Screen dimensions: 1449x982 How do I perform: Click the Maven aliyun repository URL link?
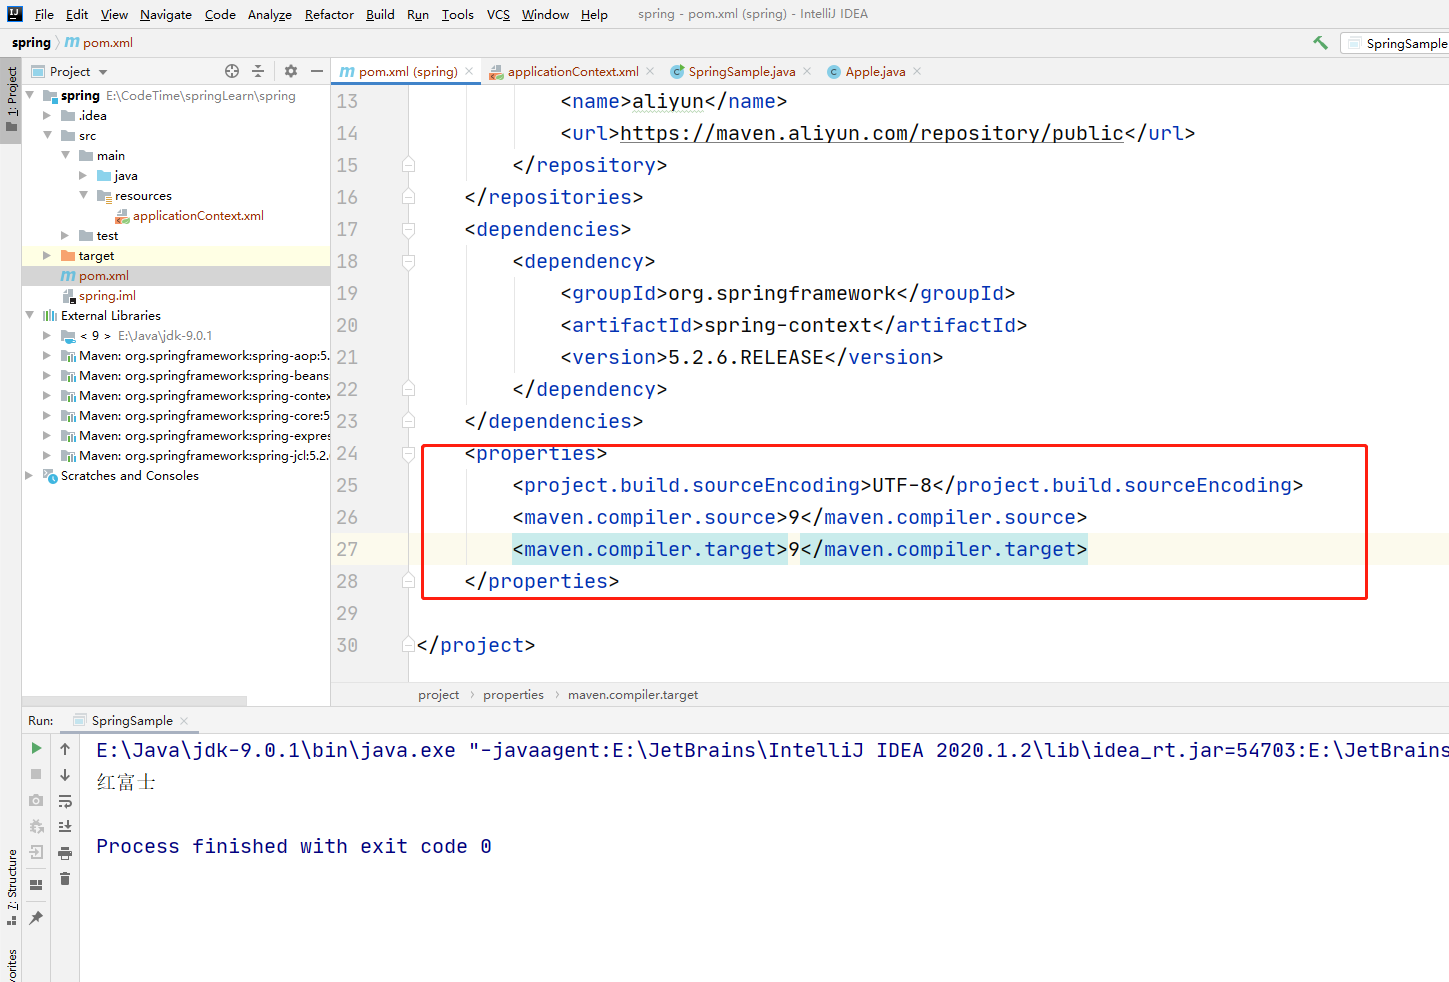coord(872,133)
